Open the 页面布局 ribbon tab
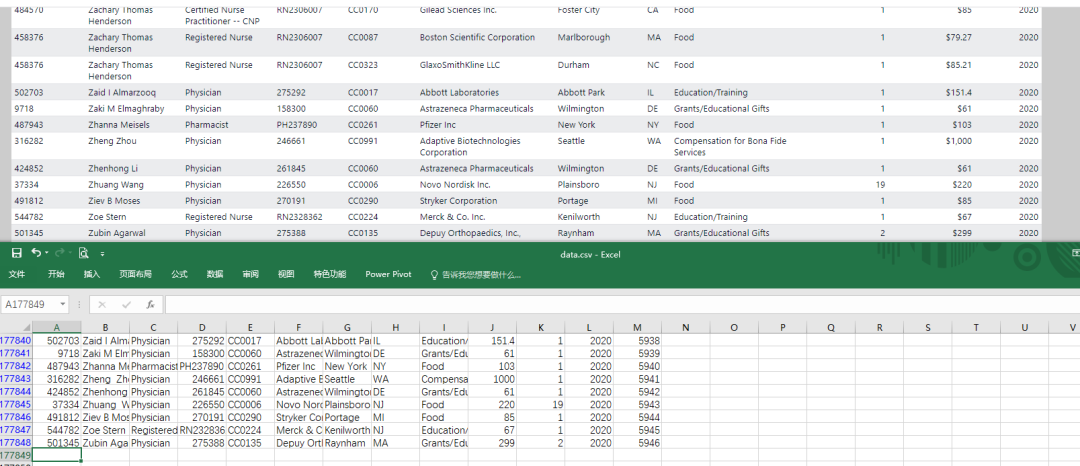Screen dimensions: 1080x466 136,274
